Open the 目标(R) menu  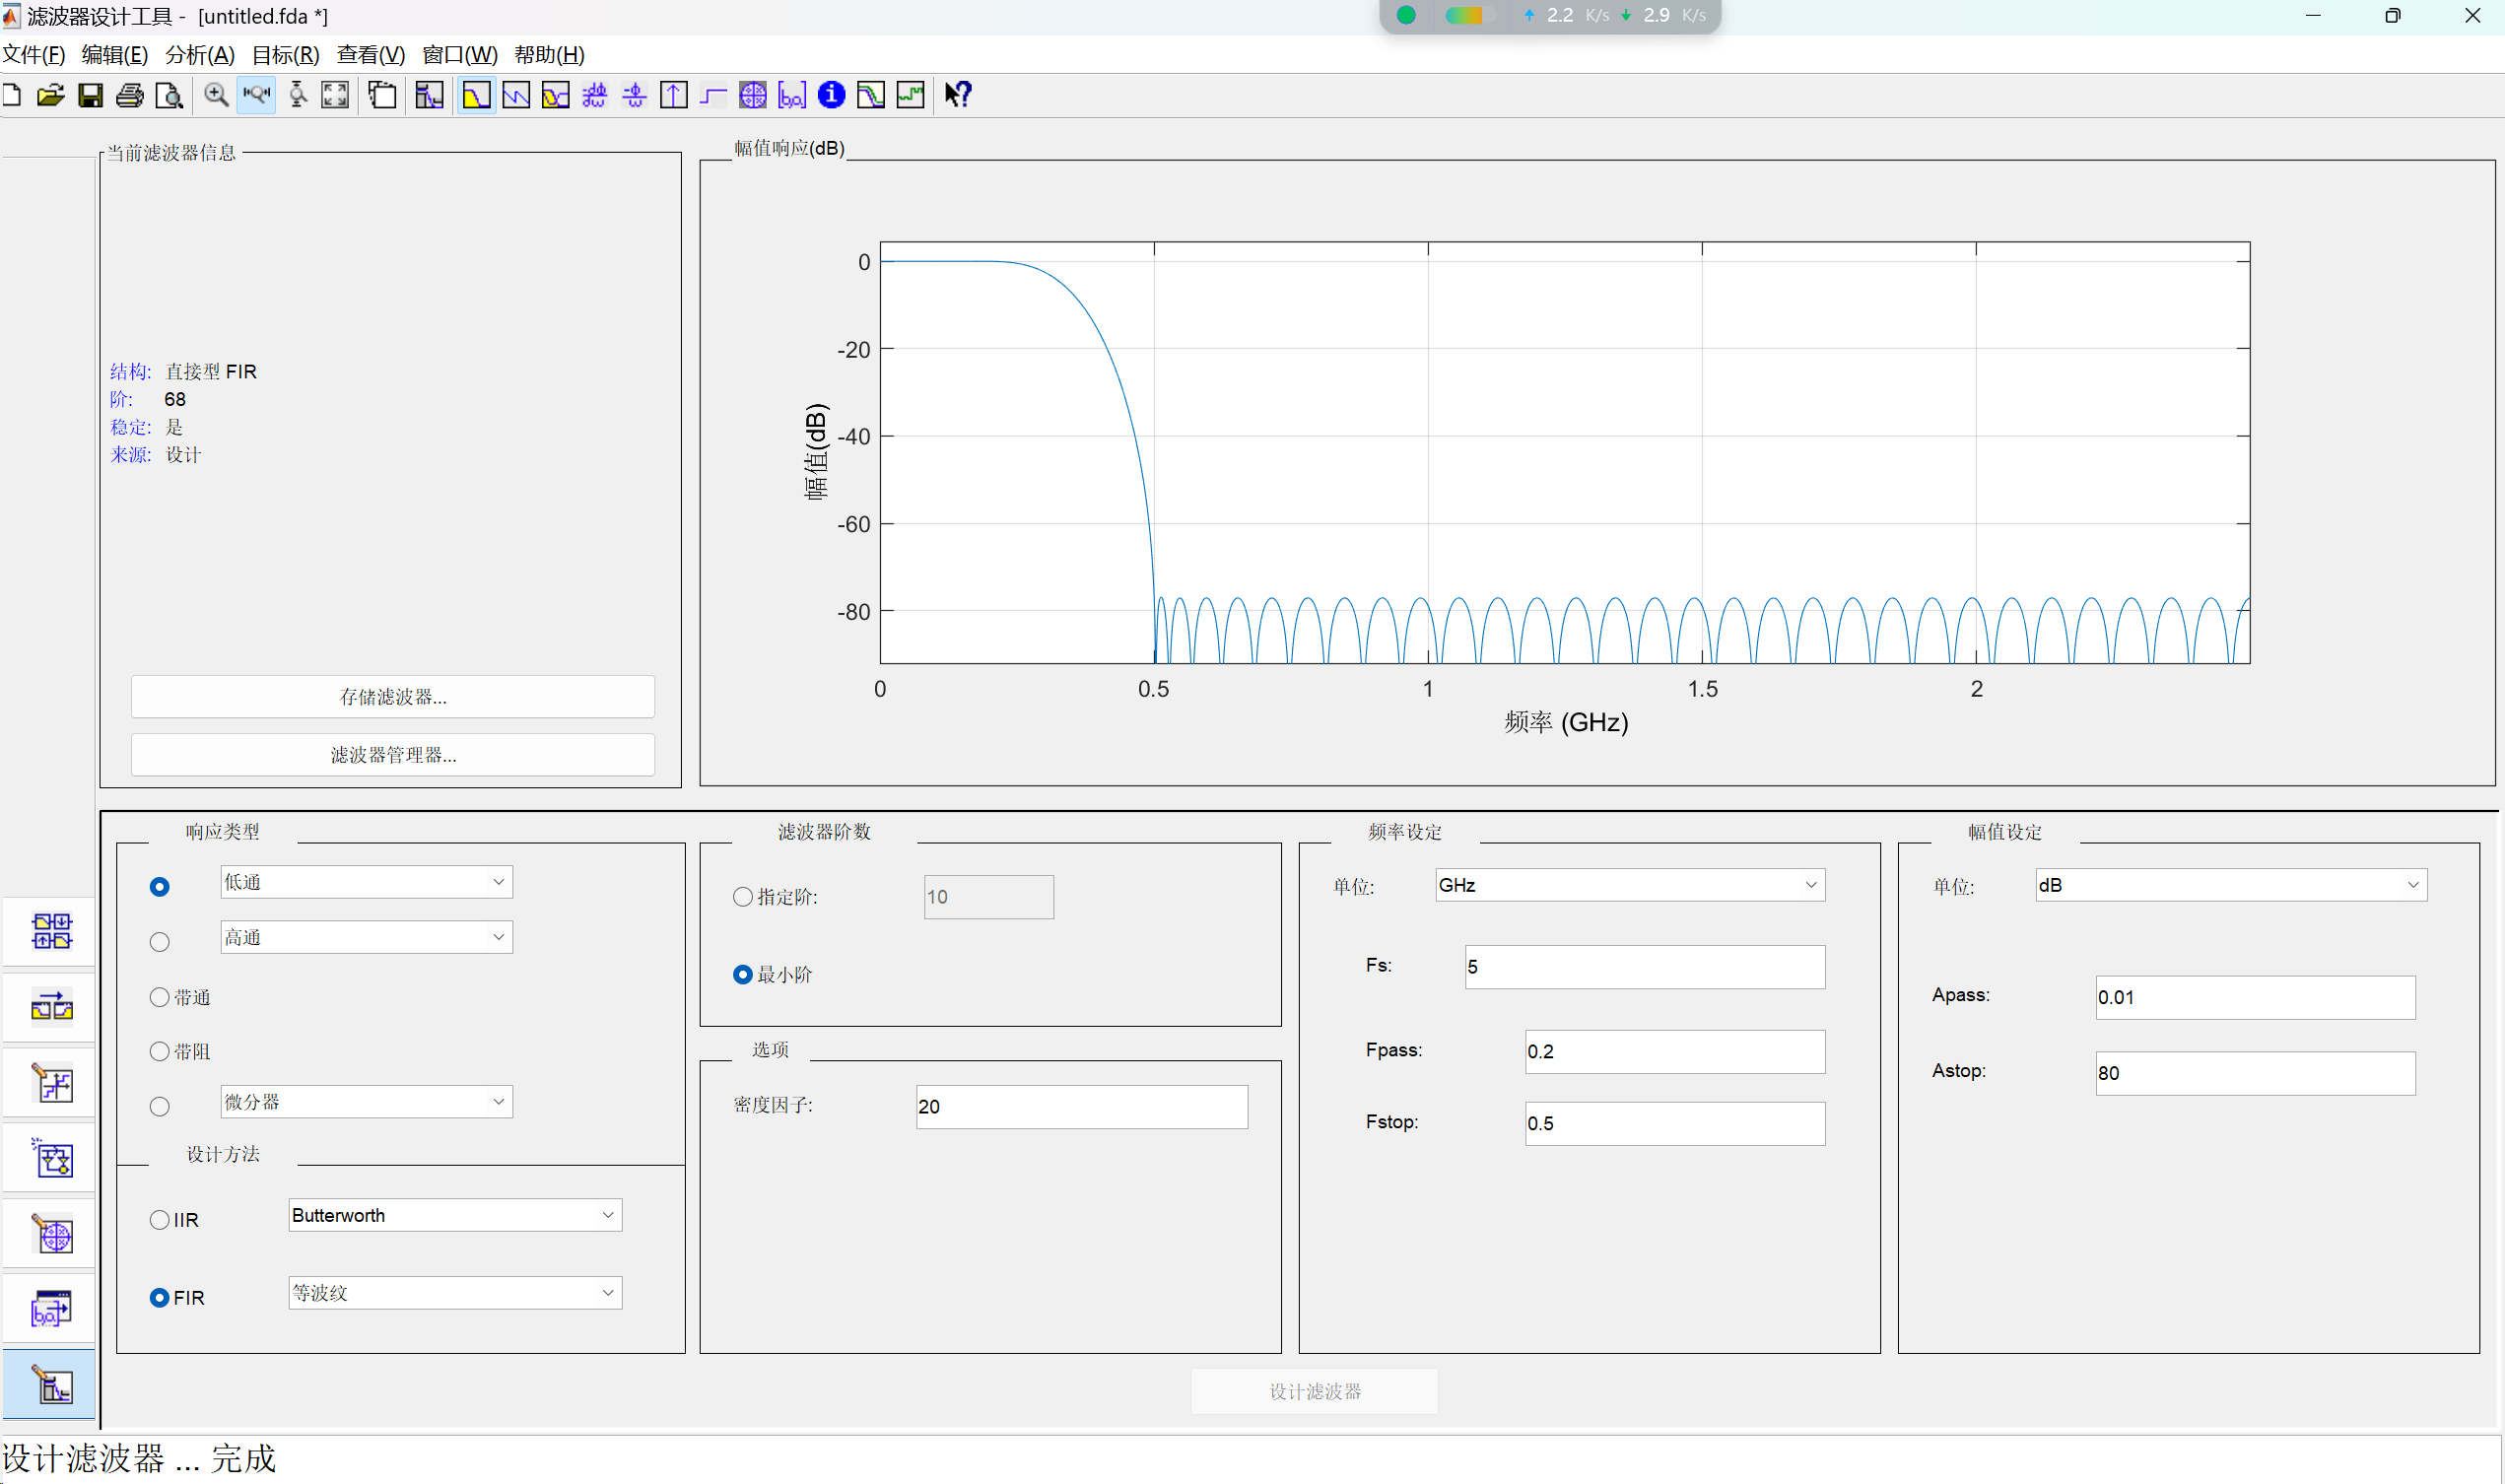pyautogui.click(x=285, y=55)
